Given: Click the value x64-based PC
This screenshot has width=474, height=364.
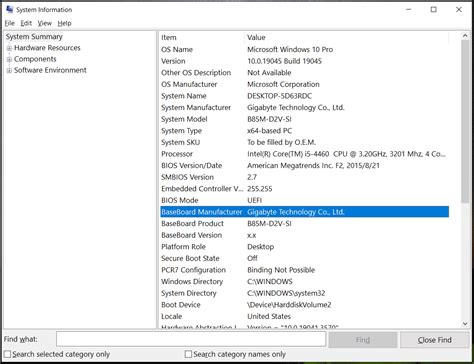Looking at the screenshot, I should coord(269,131).
